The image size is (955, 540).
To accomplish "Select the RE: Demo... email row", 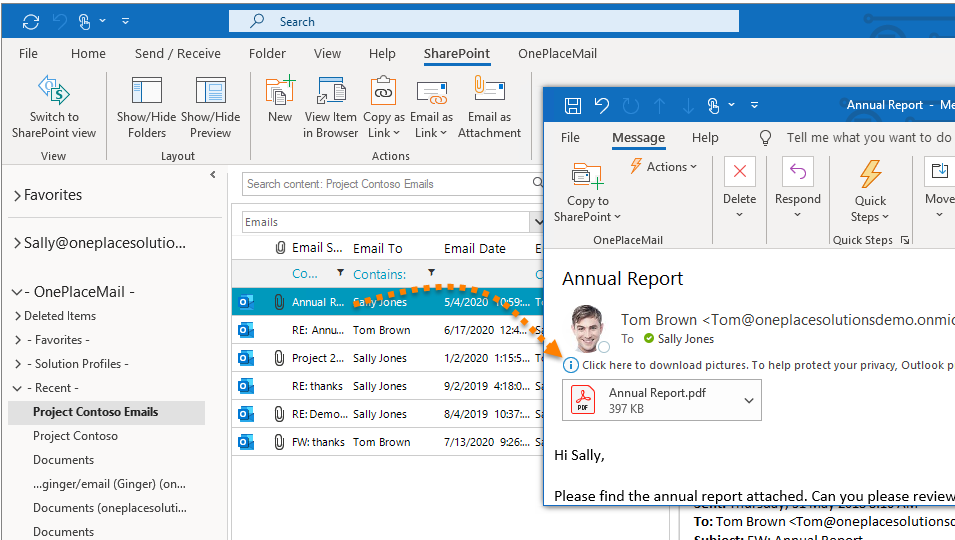I will [x=387, y=414].
